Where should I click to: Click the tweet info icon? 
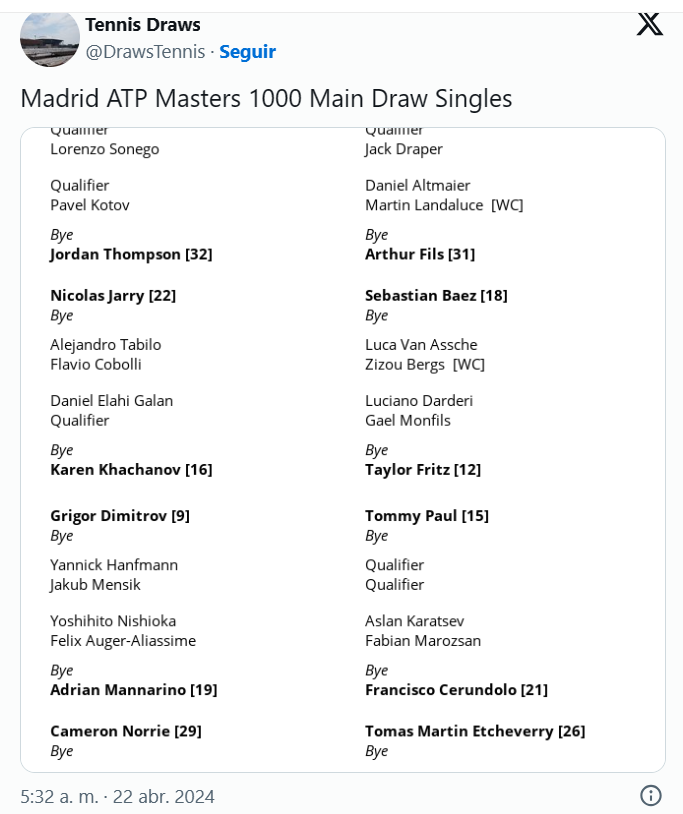(x=651, y=795)
